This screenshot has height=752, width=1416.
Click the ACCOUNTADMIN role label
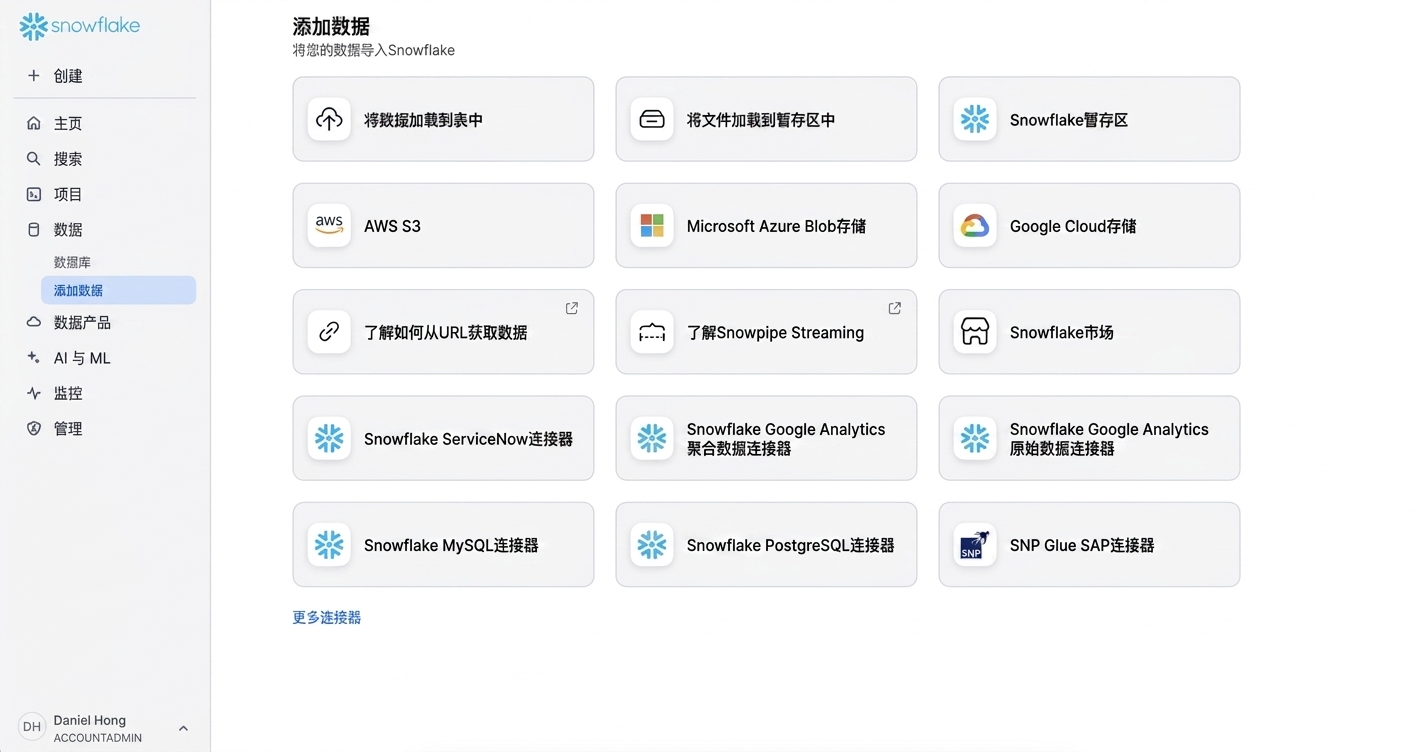[98, 738]
